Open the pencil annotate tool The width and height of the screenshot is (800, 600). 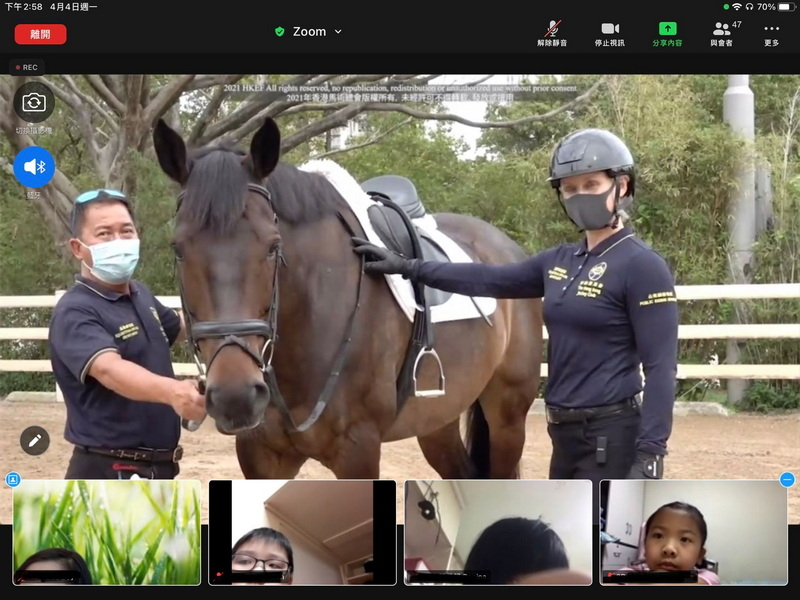click(35, 440)
